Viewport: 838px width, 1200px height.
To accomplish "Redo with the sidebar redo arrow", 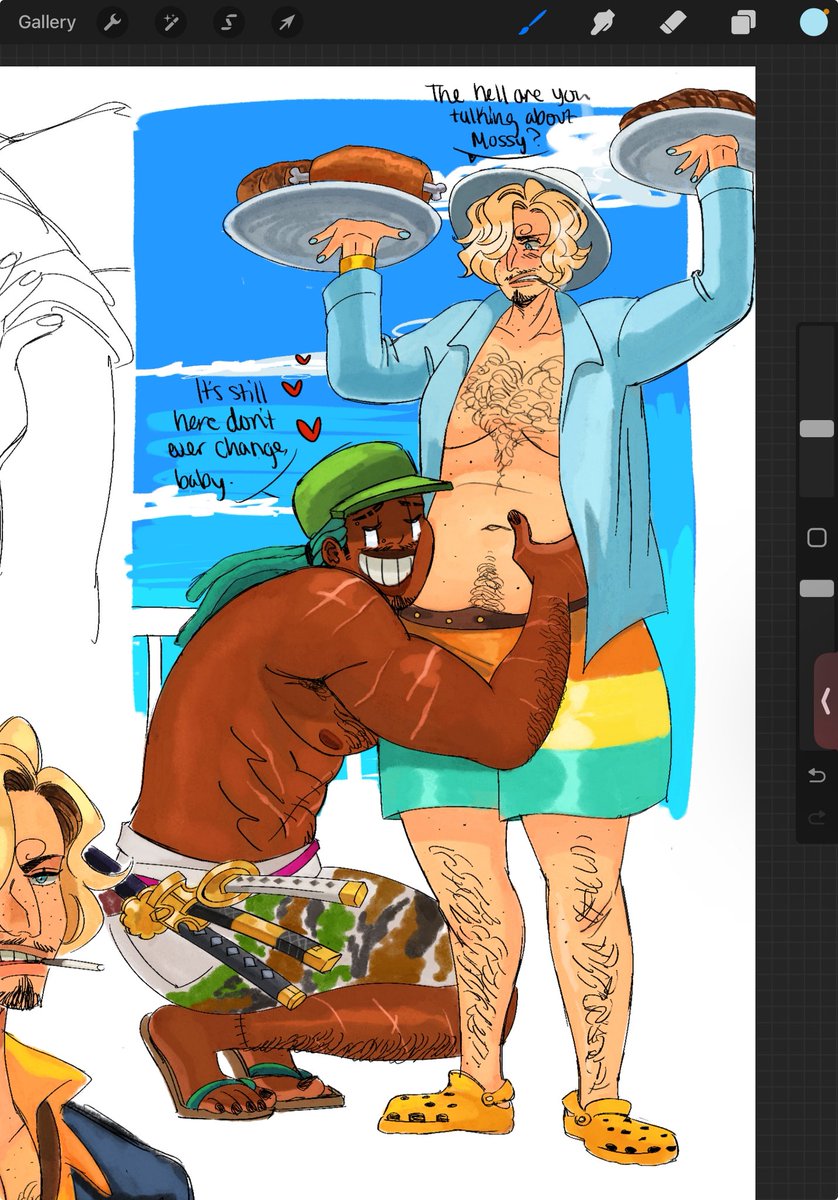I will 817,818.
